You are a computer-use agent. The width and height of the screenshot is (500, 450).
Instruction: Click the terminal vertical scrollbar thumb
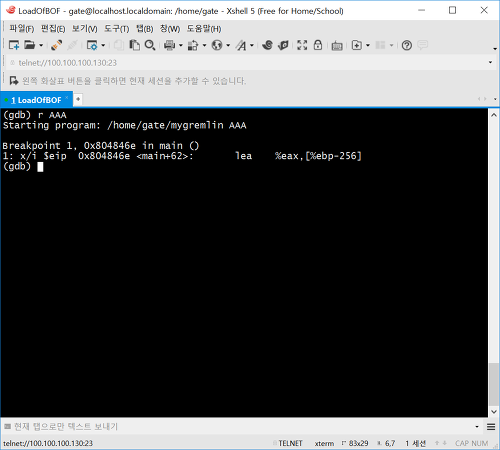coord(494,384)
